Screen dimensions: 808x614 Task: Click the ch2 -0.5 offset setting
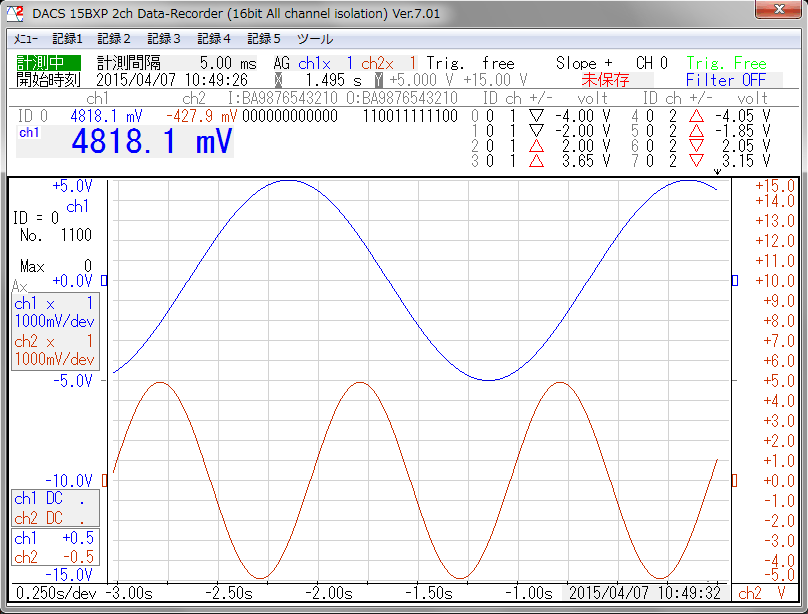55,557
